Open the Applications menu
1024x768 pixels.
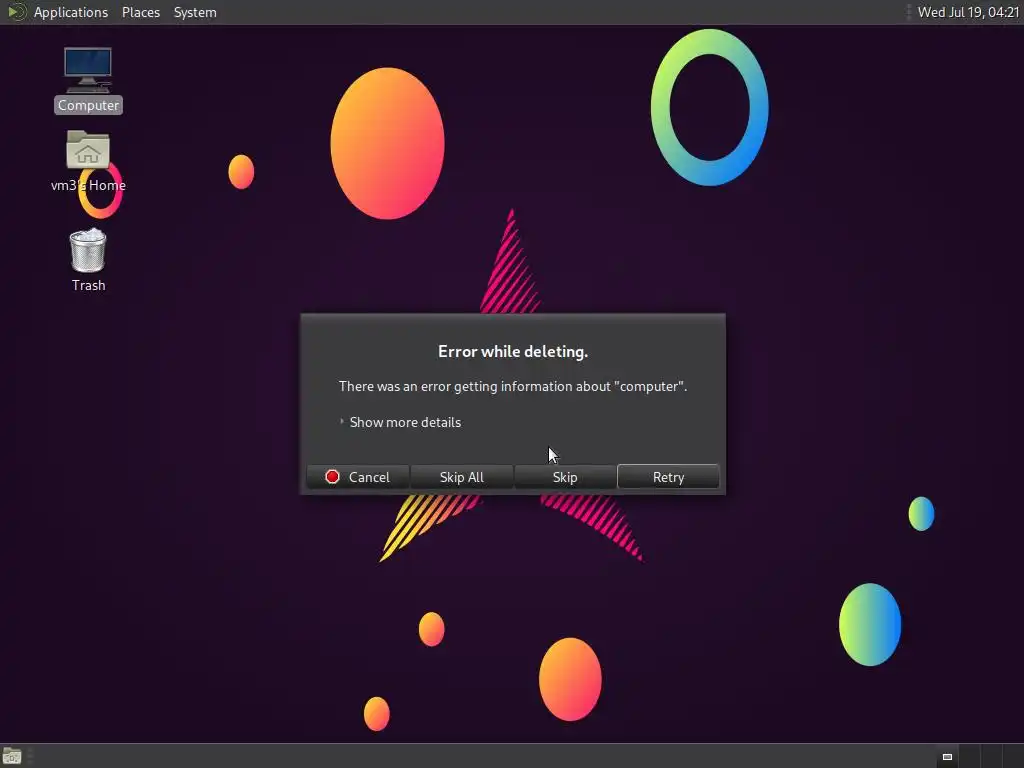[x=71, y=12]
